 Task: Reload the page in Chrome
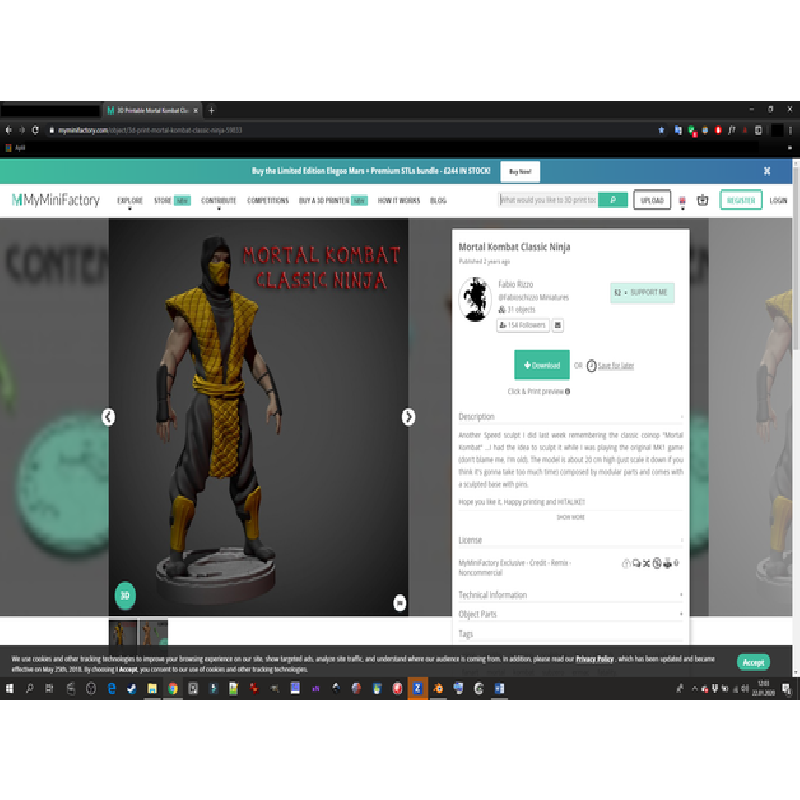(35, 130)
